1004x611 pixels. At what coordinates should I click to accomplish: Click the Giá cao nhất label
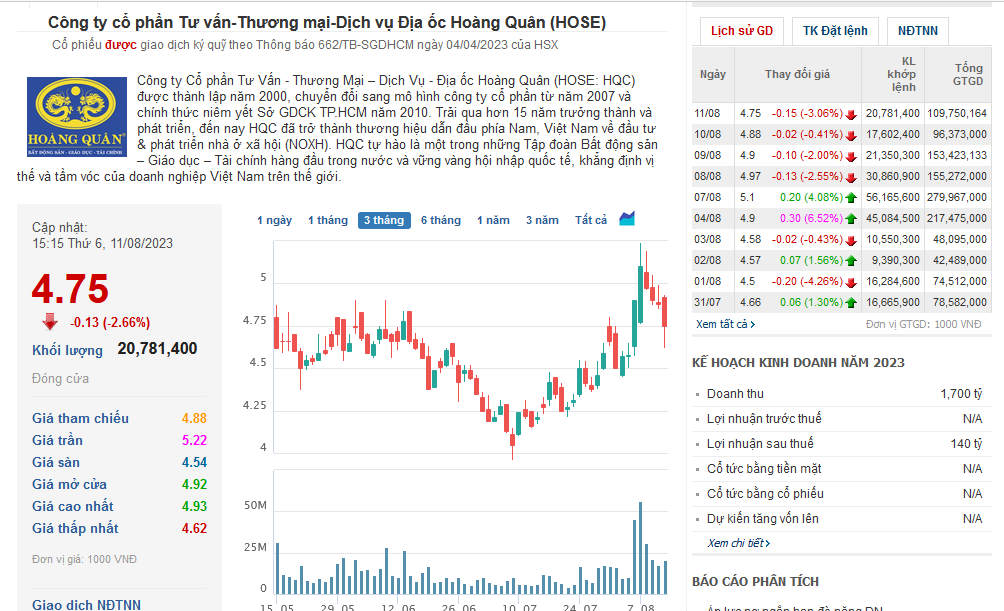(73, 506)
